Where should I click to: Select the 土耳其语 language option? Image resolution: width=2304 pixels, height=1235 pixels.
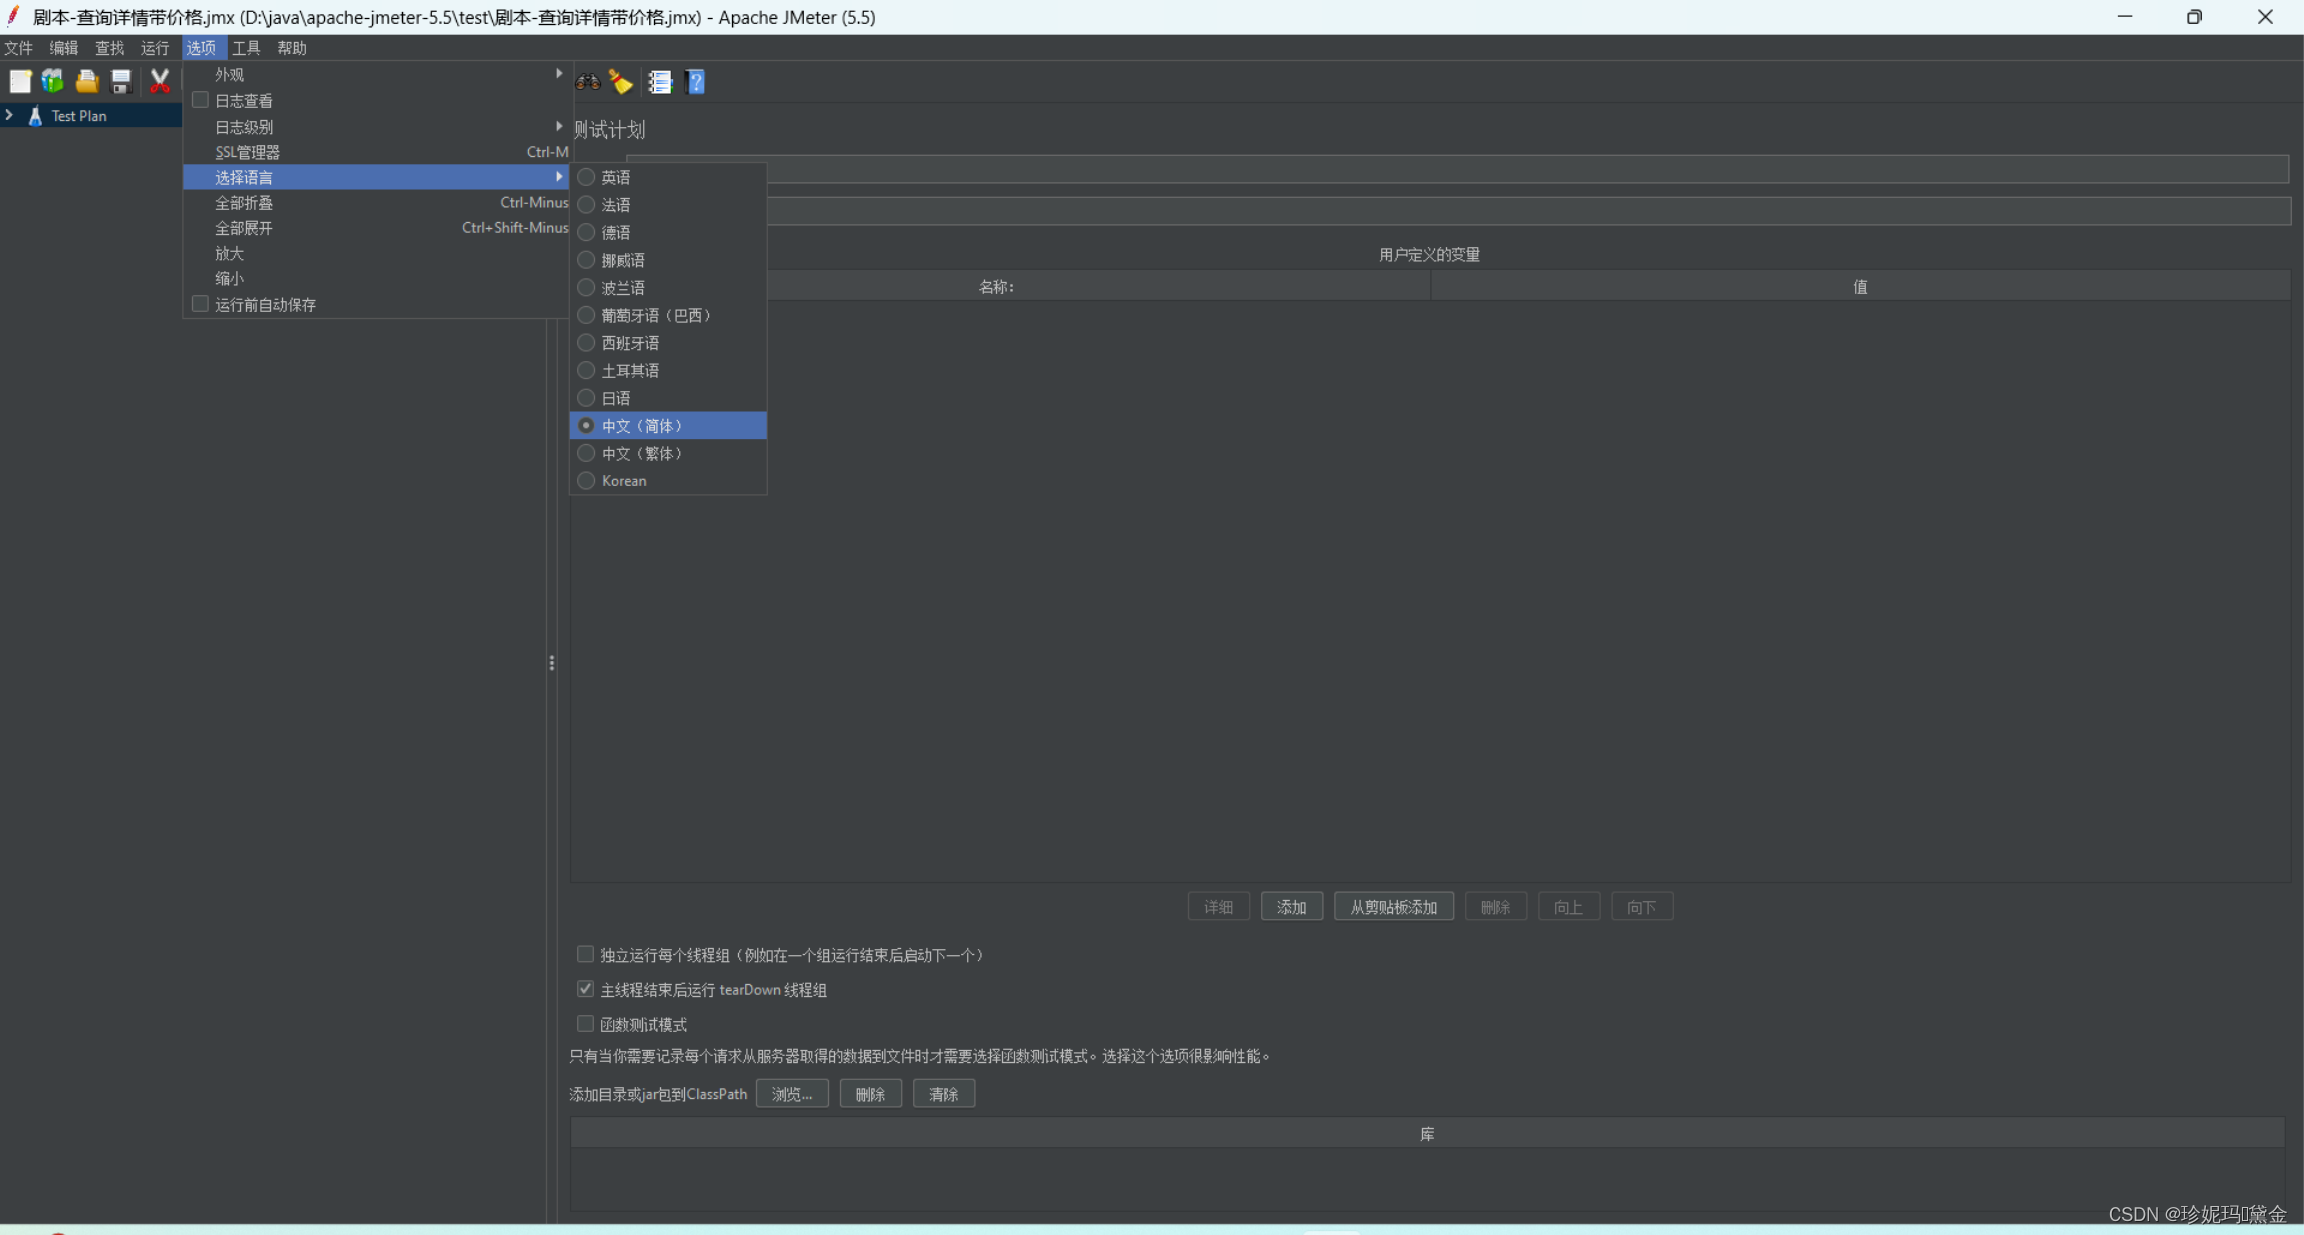click(668, 370)
